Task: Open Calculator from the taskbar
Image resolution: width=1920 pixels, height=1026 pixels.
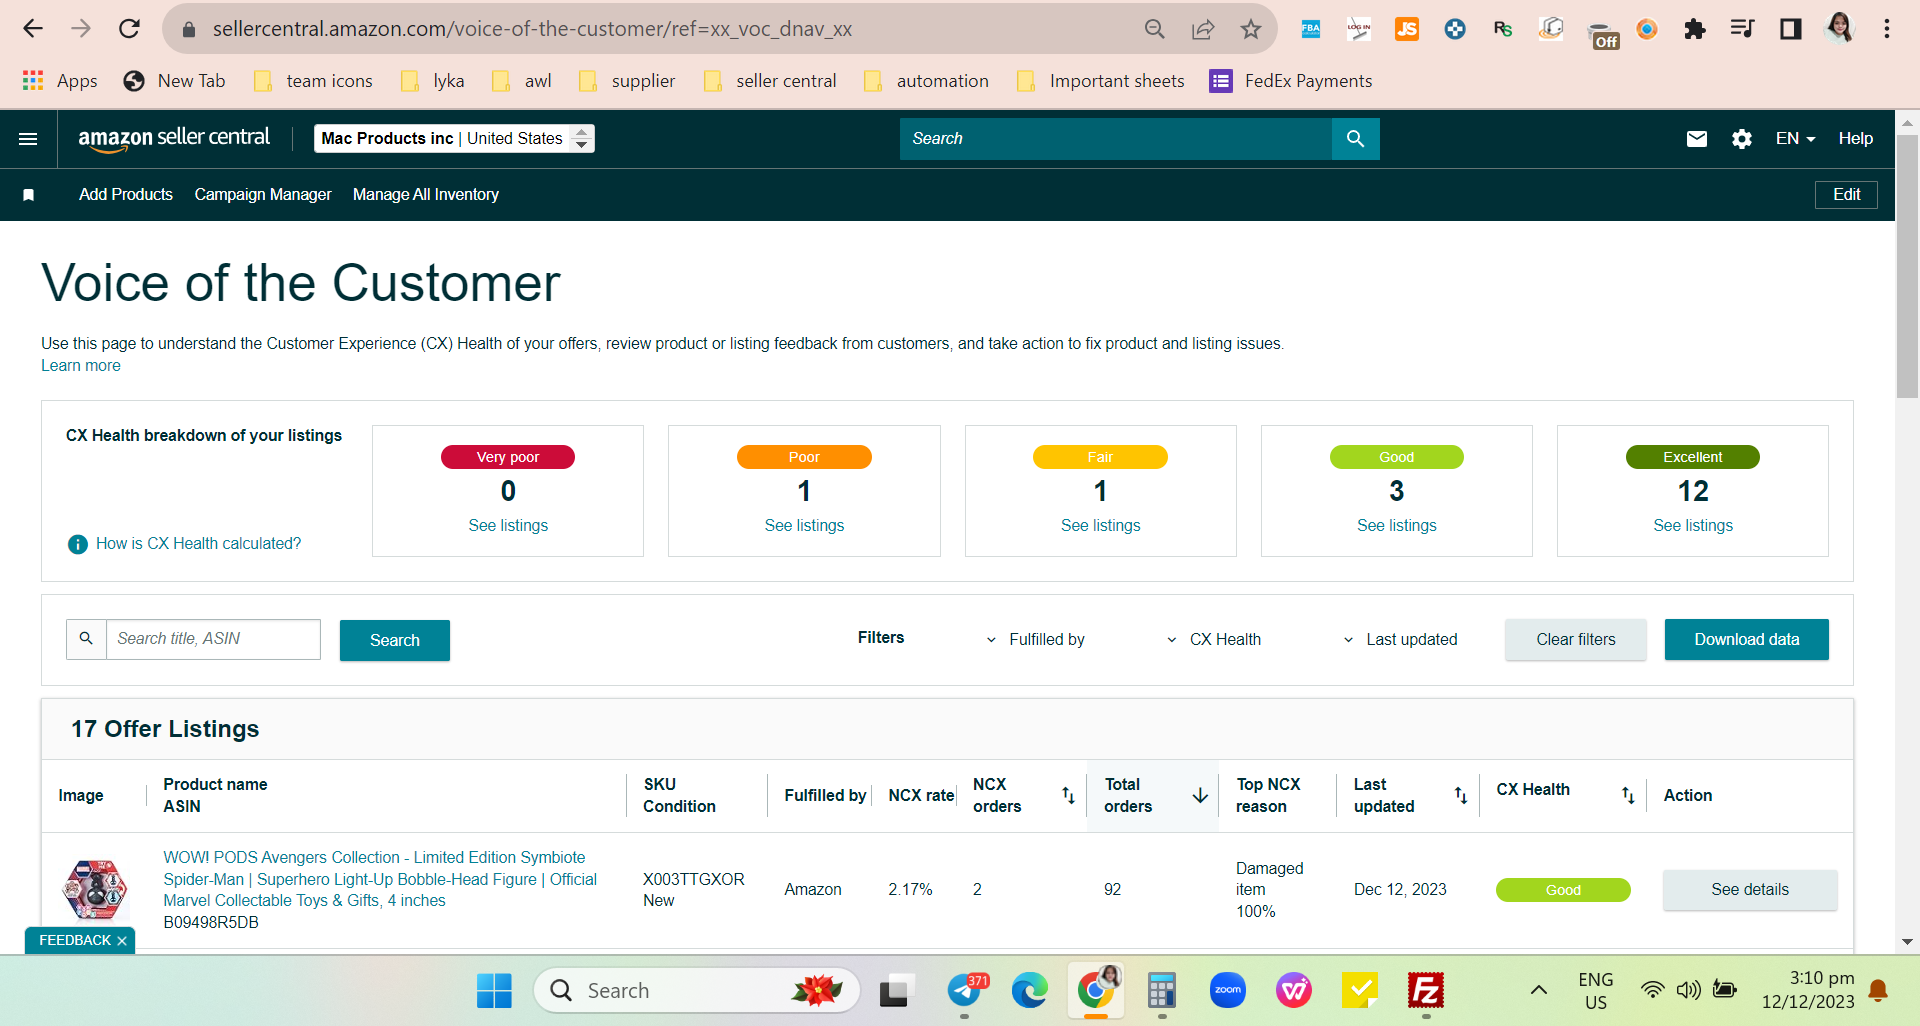Action: 1162,991
